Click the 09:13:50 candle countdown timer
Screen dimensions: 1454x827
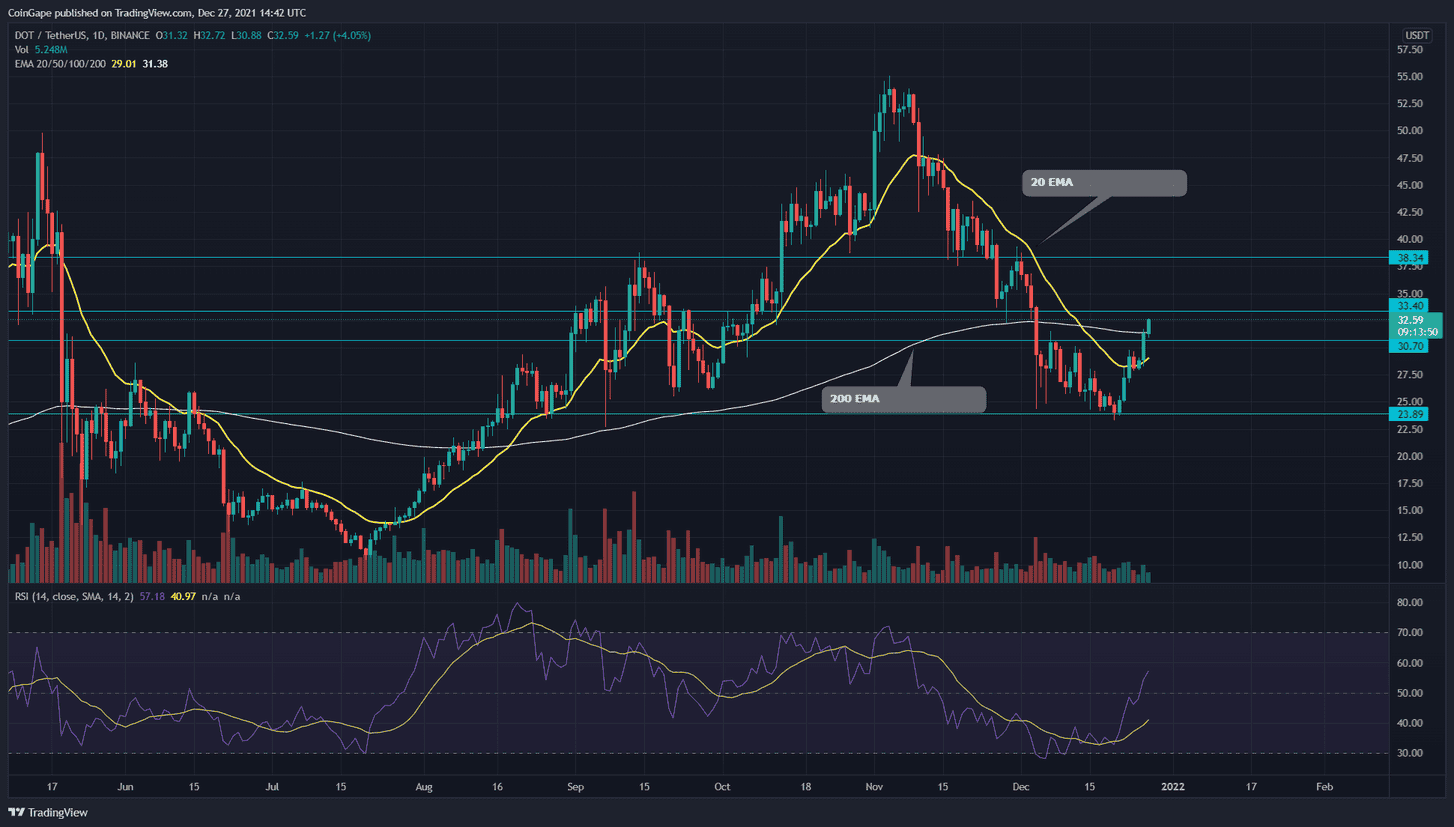[1416, 332]
